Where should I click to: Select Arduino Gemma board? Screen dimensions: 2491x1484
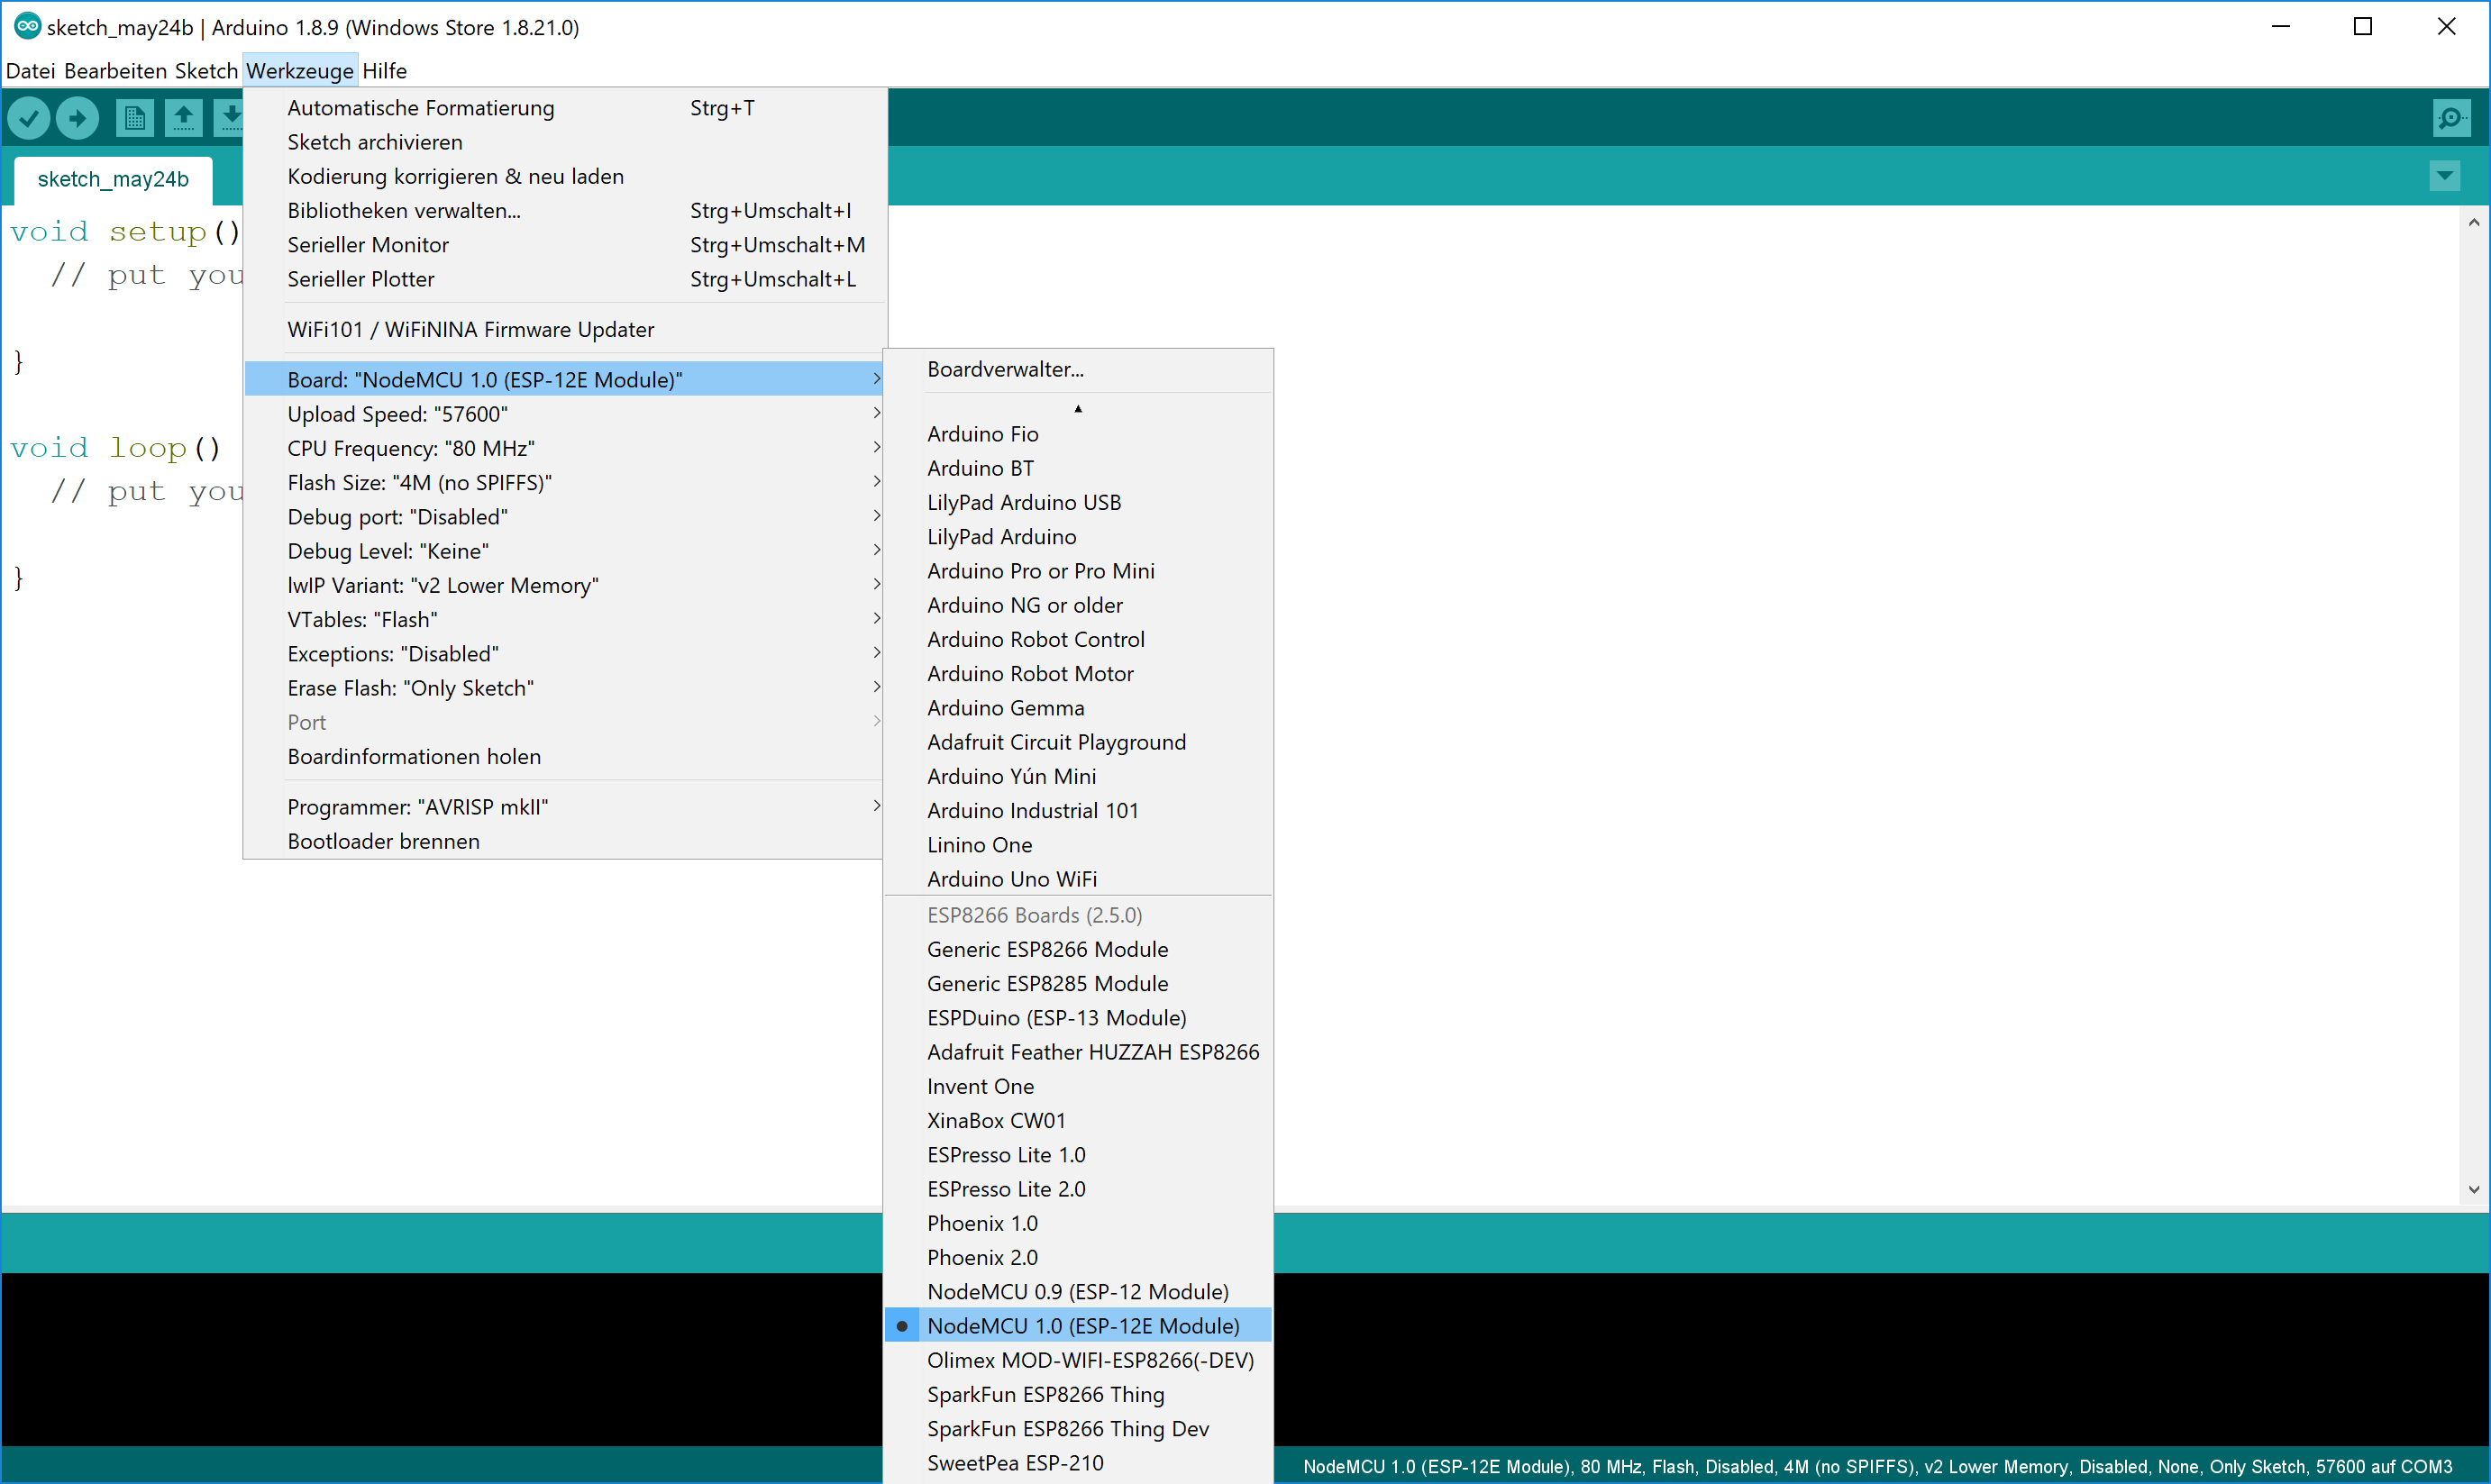click(1078, 707)
